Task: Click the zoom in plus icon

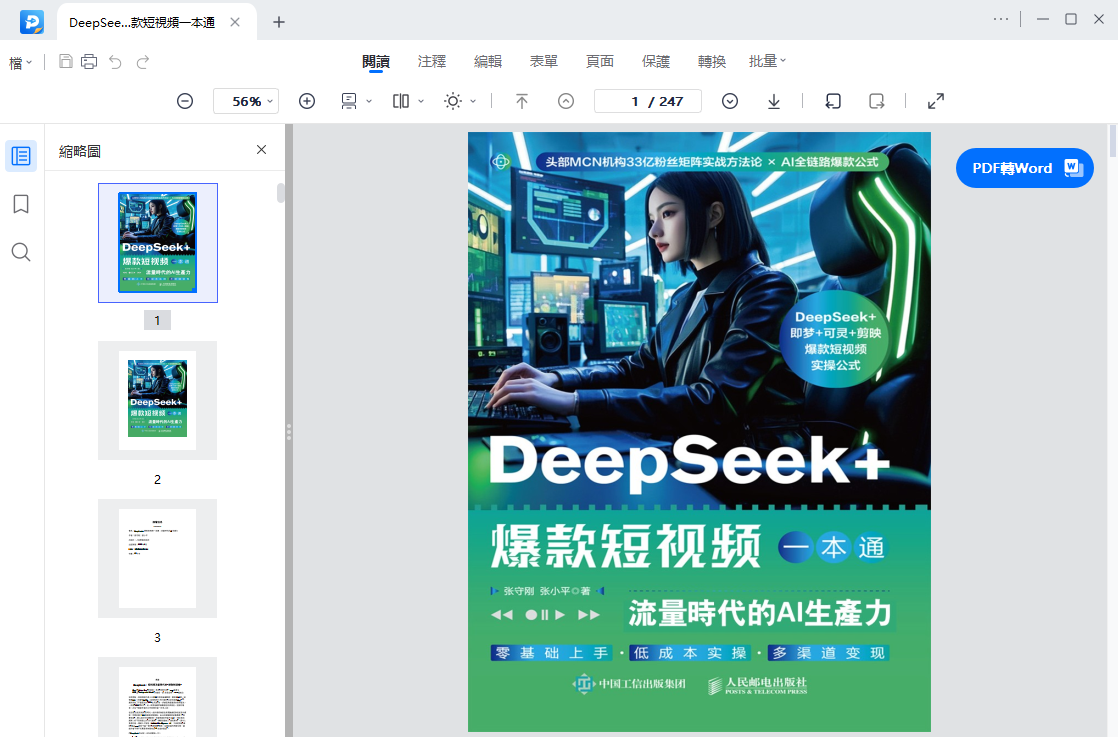Action: (x=307, y=101)
